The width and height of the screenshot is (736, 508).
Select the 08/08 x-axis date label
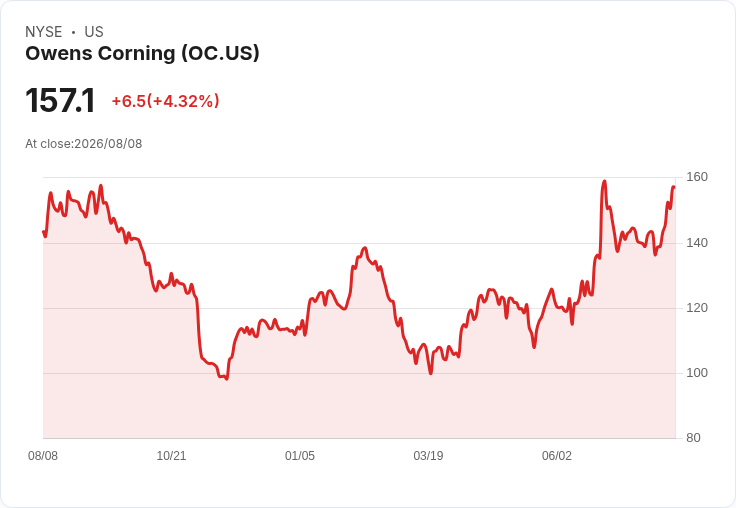pos(43,455)
